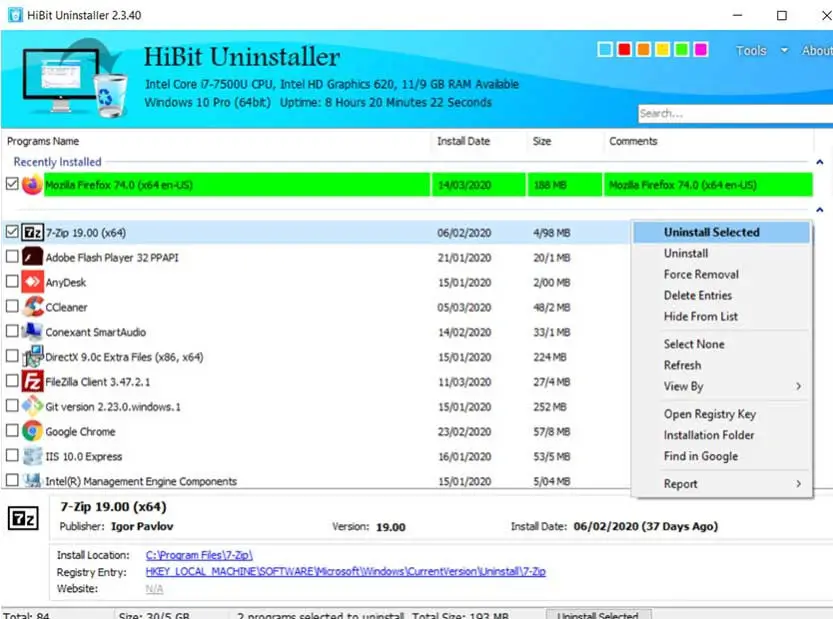Uncheck the Mozilla Firefox 74.0 checkbox
833x619 pixels.
pyautogui.click(x=12, y=184)
